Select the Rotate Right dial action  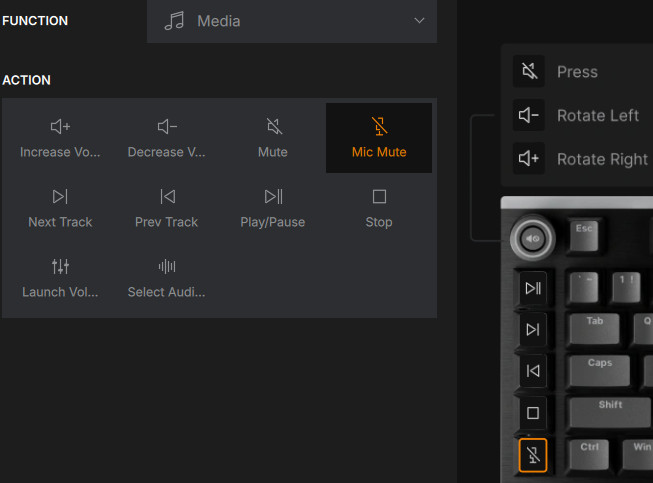click(x=583, y=159)
